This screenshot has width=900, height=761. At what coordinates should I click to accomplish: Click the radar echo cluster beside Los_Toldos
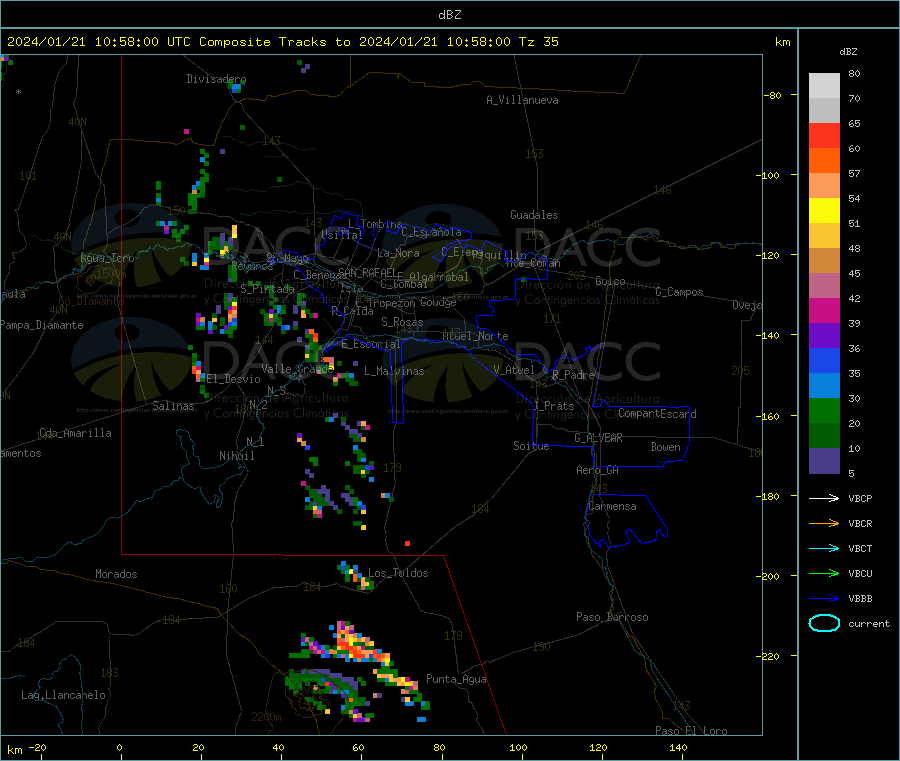click(x=356, y=576)
